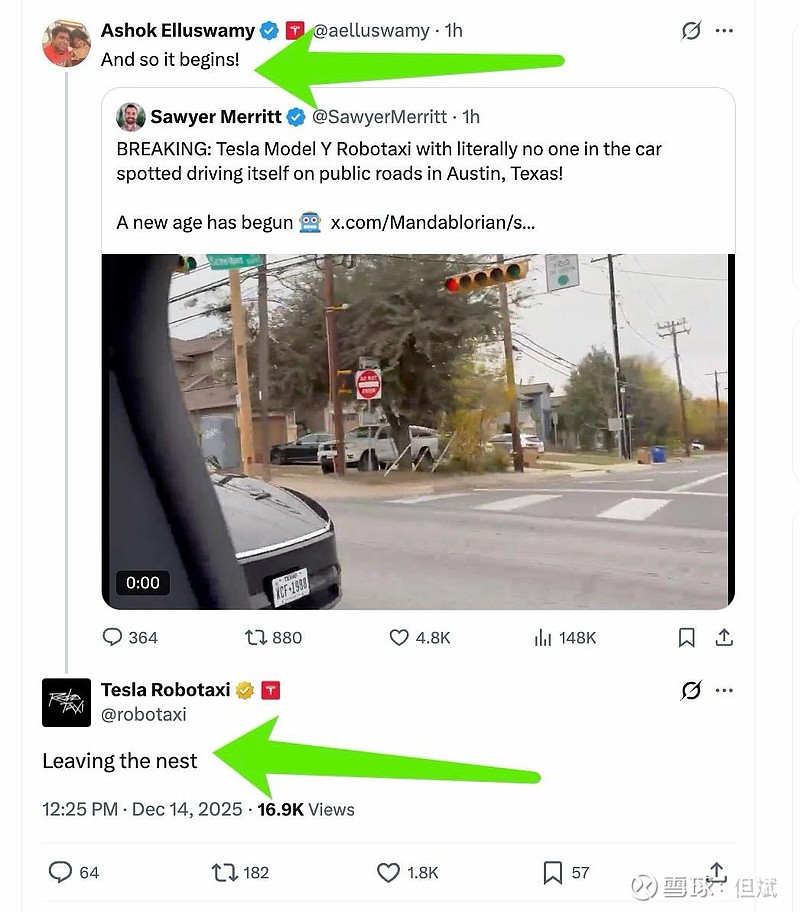Open the x.com/Mandablorian link
Image resolution: width=800 pixels, height=912 pixels.
(432, 222)
